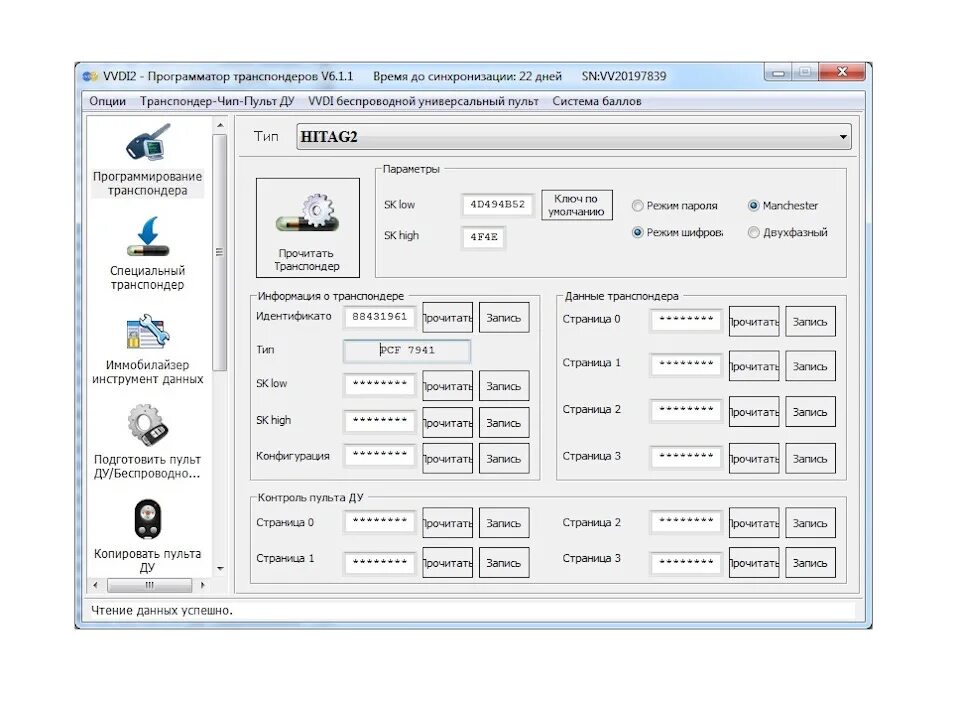Click sidebar horizontal scroll right arrow
Image resolution: width=960 pixels, height=701 pixels.
(202, 585)
